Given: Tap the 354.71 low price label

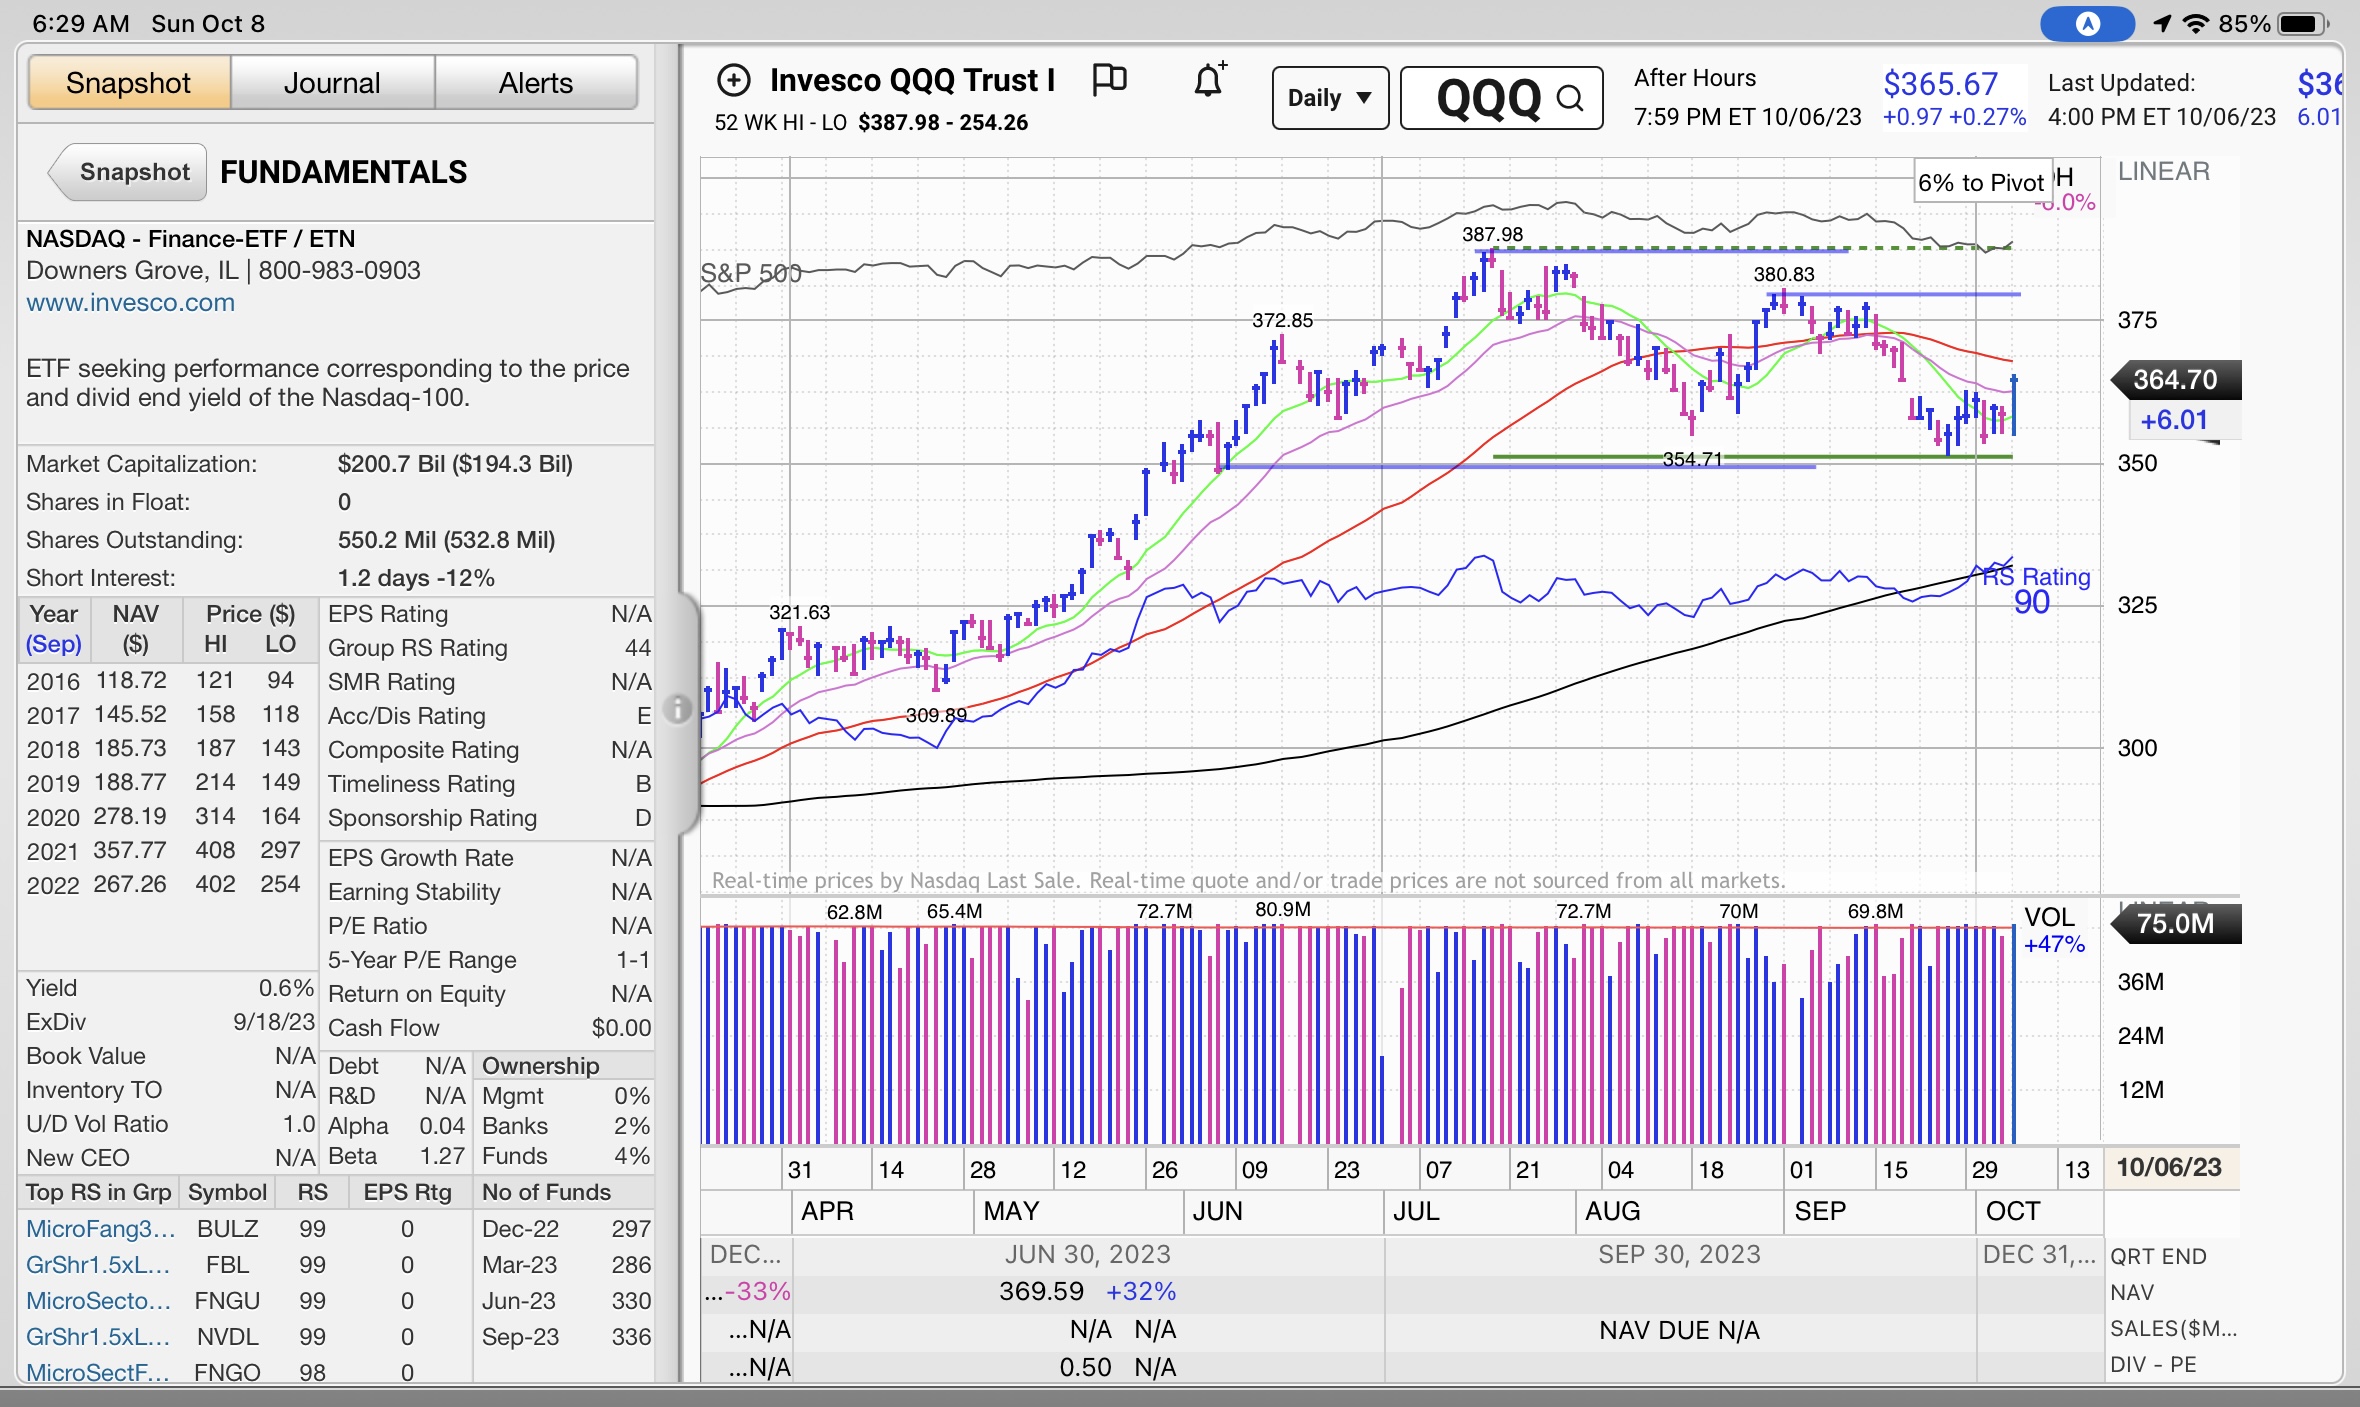Looking at the screenshot, I should [x=1692, y=459].
